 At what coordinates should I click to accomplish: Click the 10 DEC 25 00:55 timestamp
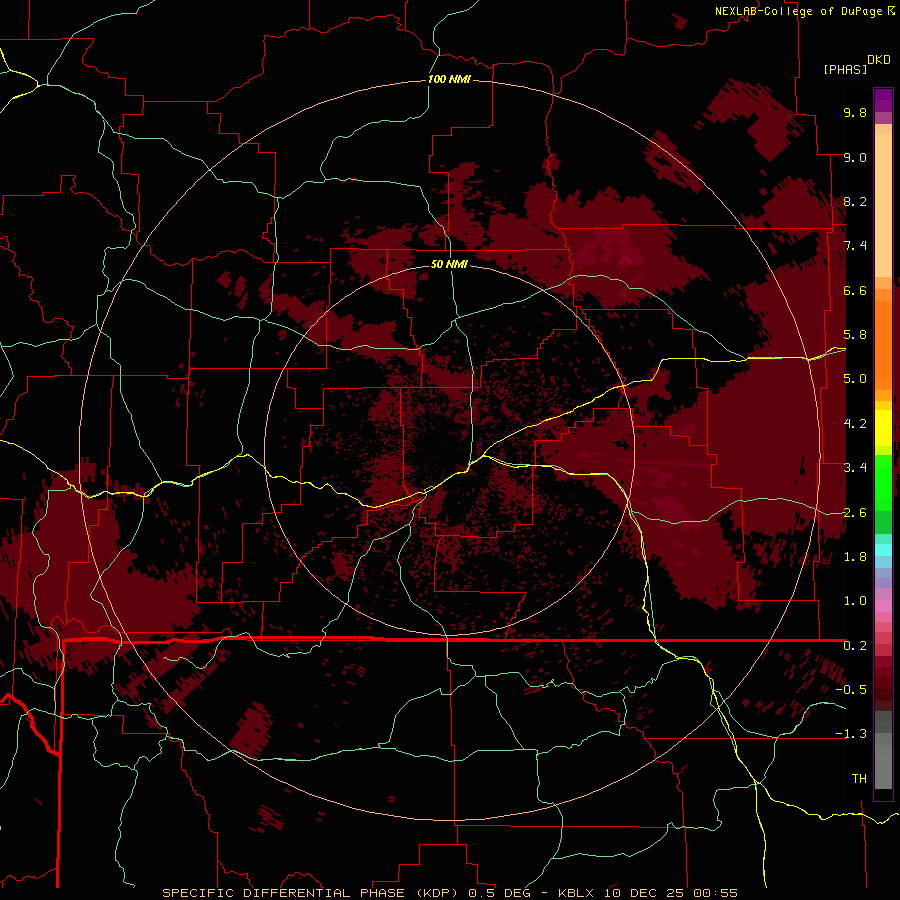point(669,893)
